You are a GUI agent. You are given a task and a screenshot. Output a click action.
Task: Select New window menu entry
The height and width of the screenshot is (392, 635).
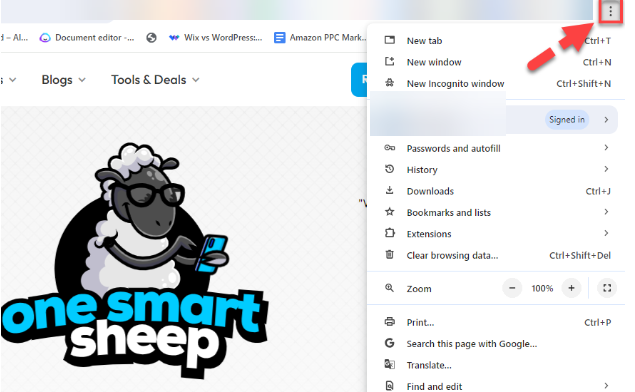click(x=497, y=62)
